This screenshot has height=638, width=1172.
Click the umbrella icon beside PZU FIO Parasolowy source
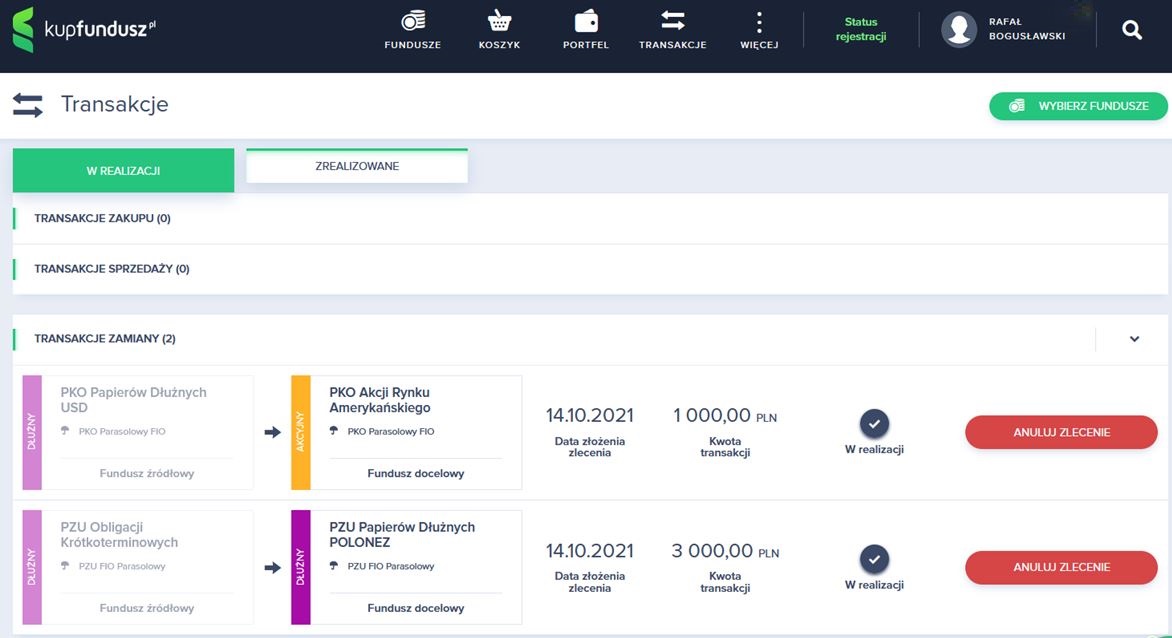coord(65,566)
